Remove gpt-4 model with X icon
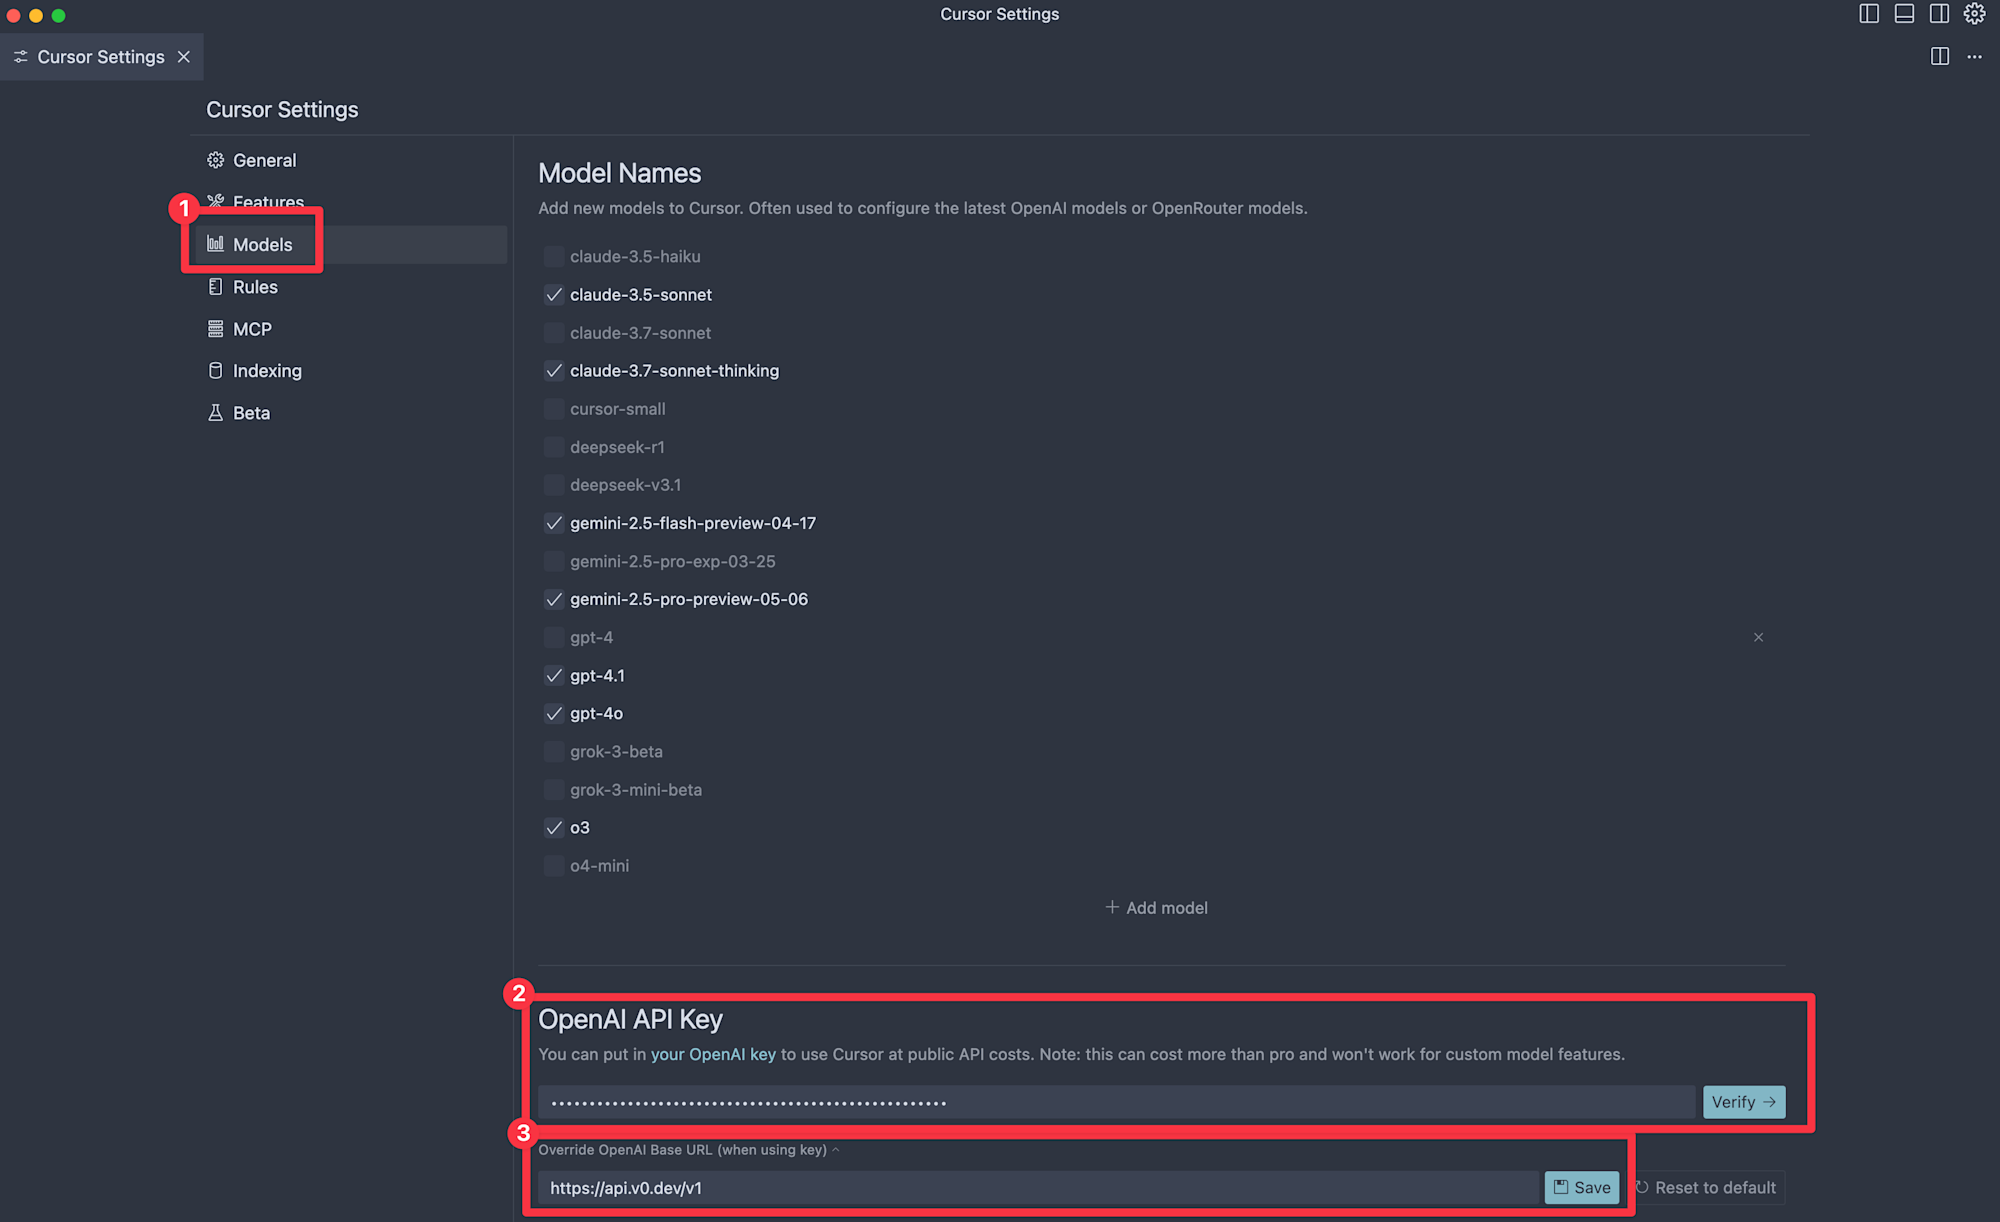 pos(1758,637)
